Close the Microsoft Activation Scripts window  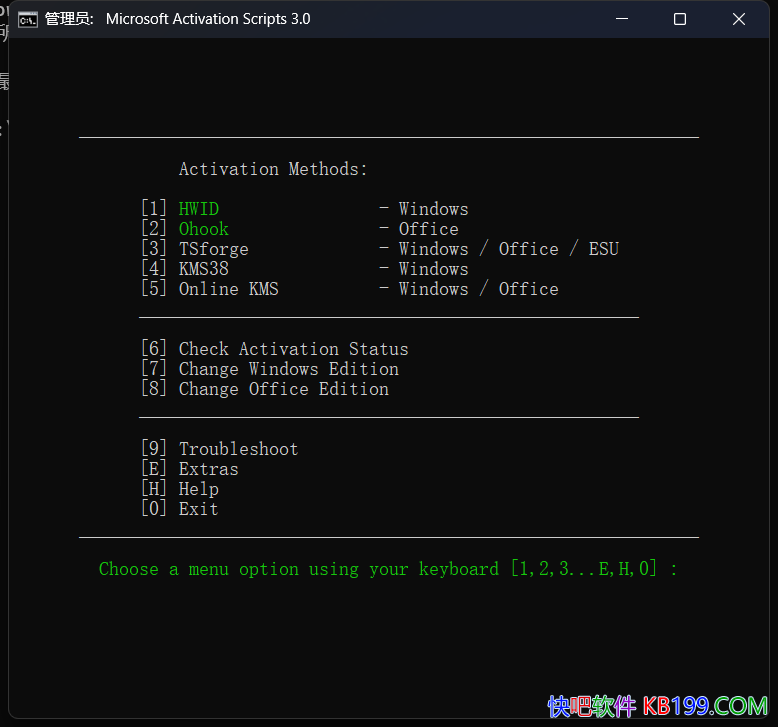click(x=739, y=19)
